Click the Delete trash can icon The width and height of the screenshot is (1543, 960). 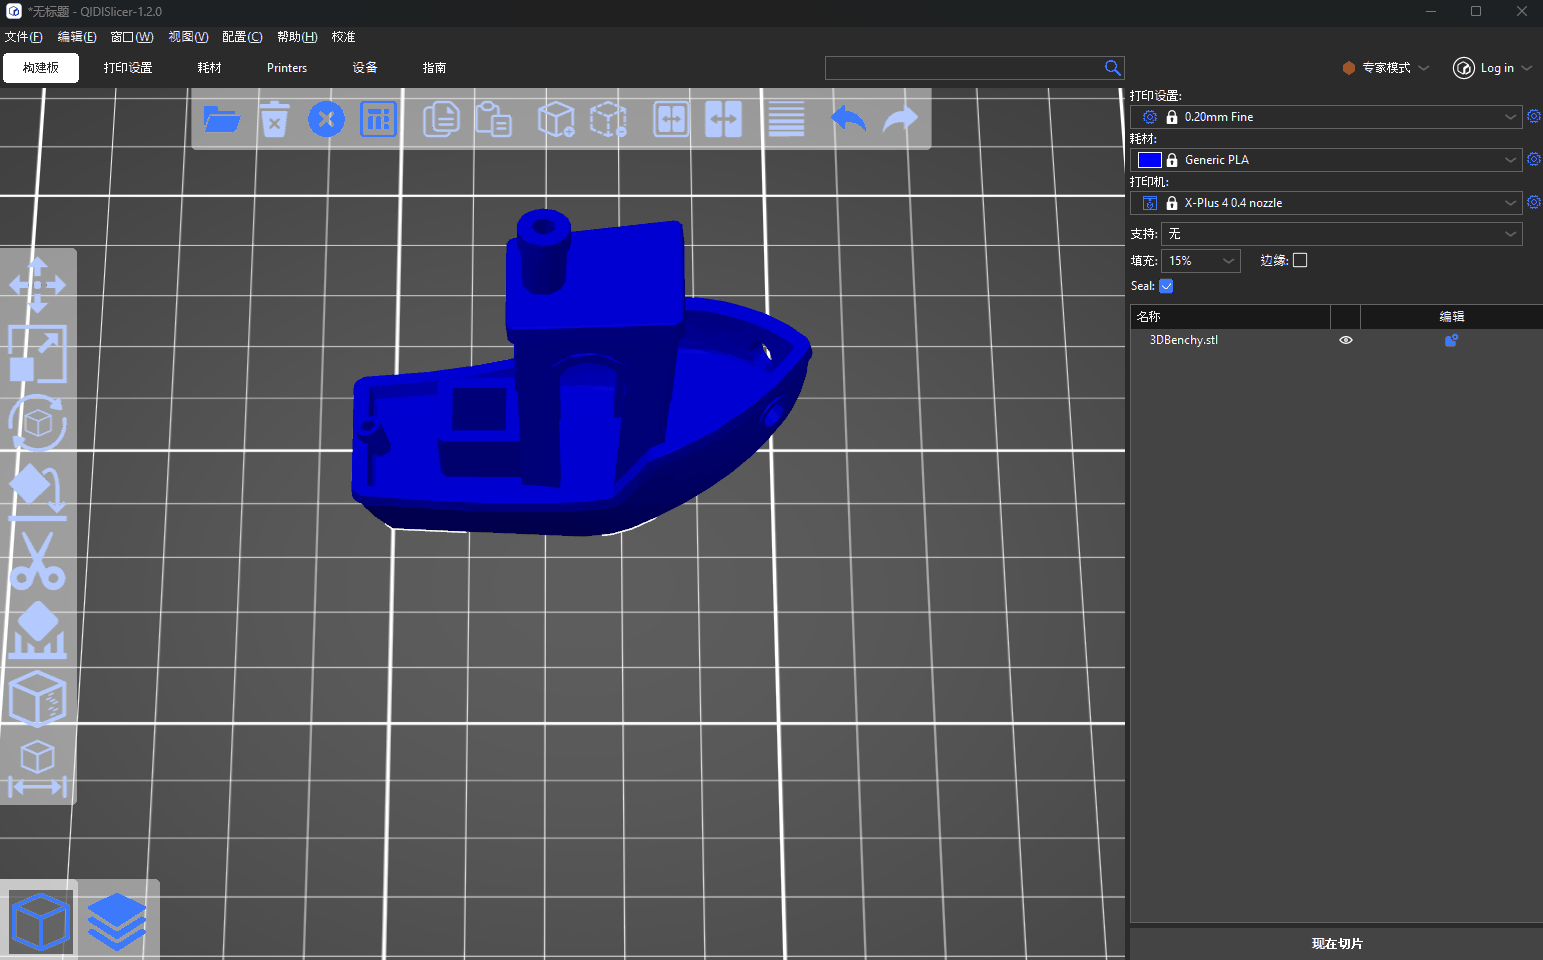[274, 120]
